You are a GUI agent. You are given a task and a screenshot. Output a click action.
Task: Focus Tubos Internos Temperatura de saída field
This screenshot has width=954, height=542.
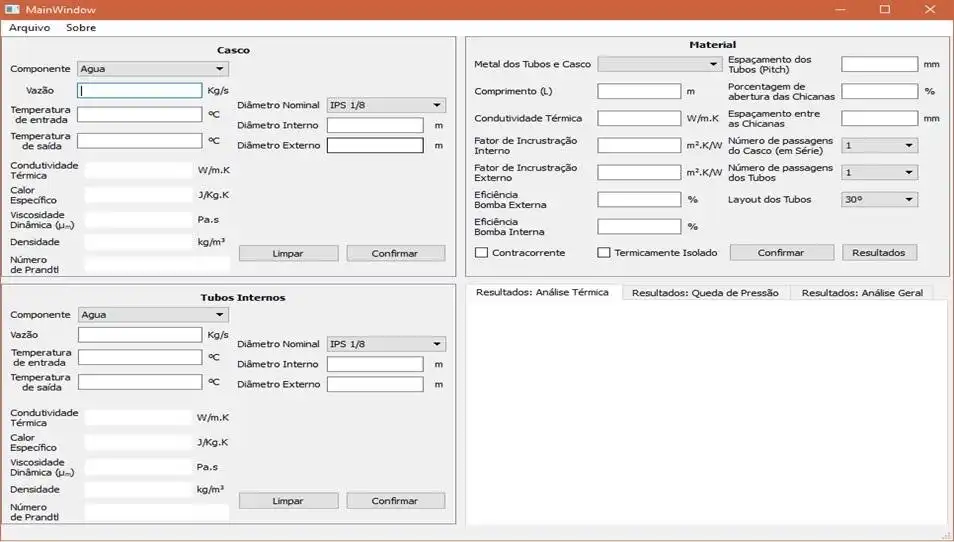coord(140,382)
